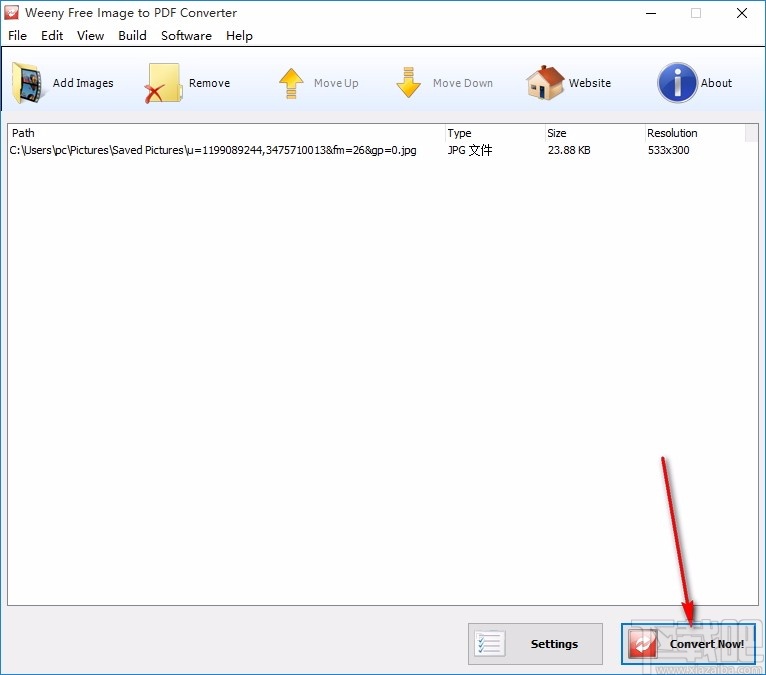
Task: Close the converter window
Action: click(742, 13)
